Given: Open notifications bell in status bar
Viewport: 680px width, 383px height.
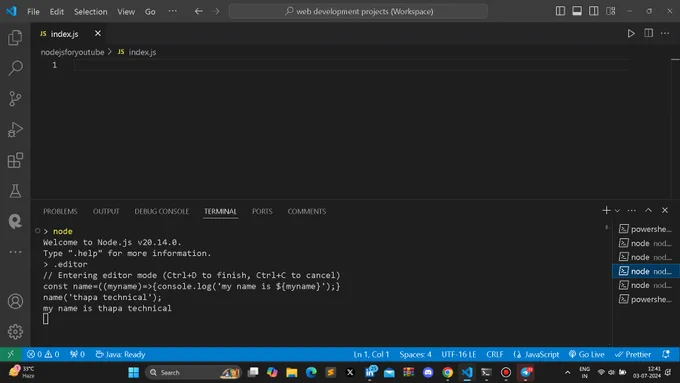Looking at the screenshot, I should [x=666, y=354].
